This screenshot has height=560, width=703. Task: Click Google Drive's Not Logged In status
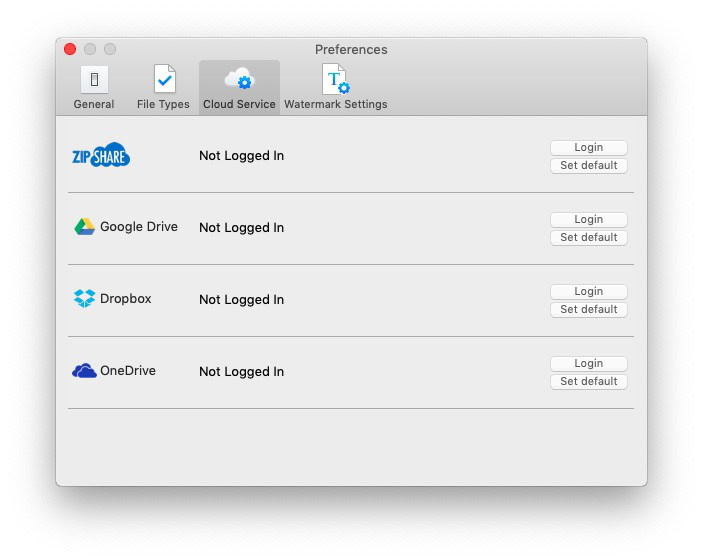click(x=242, y=228)
